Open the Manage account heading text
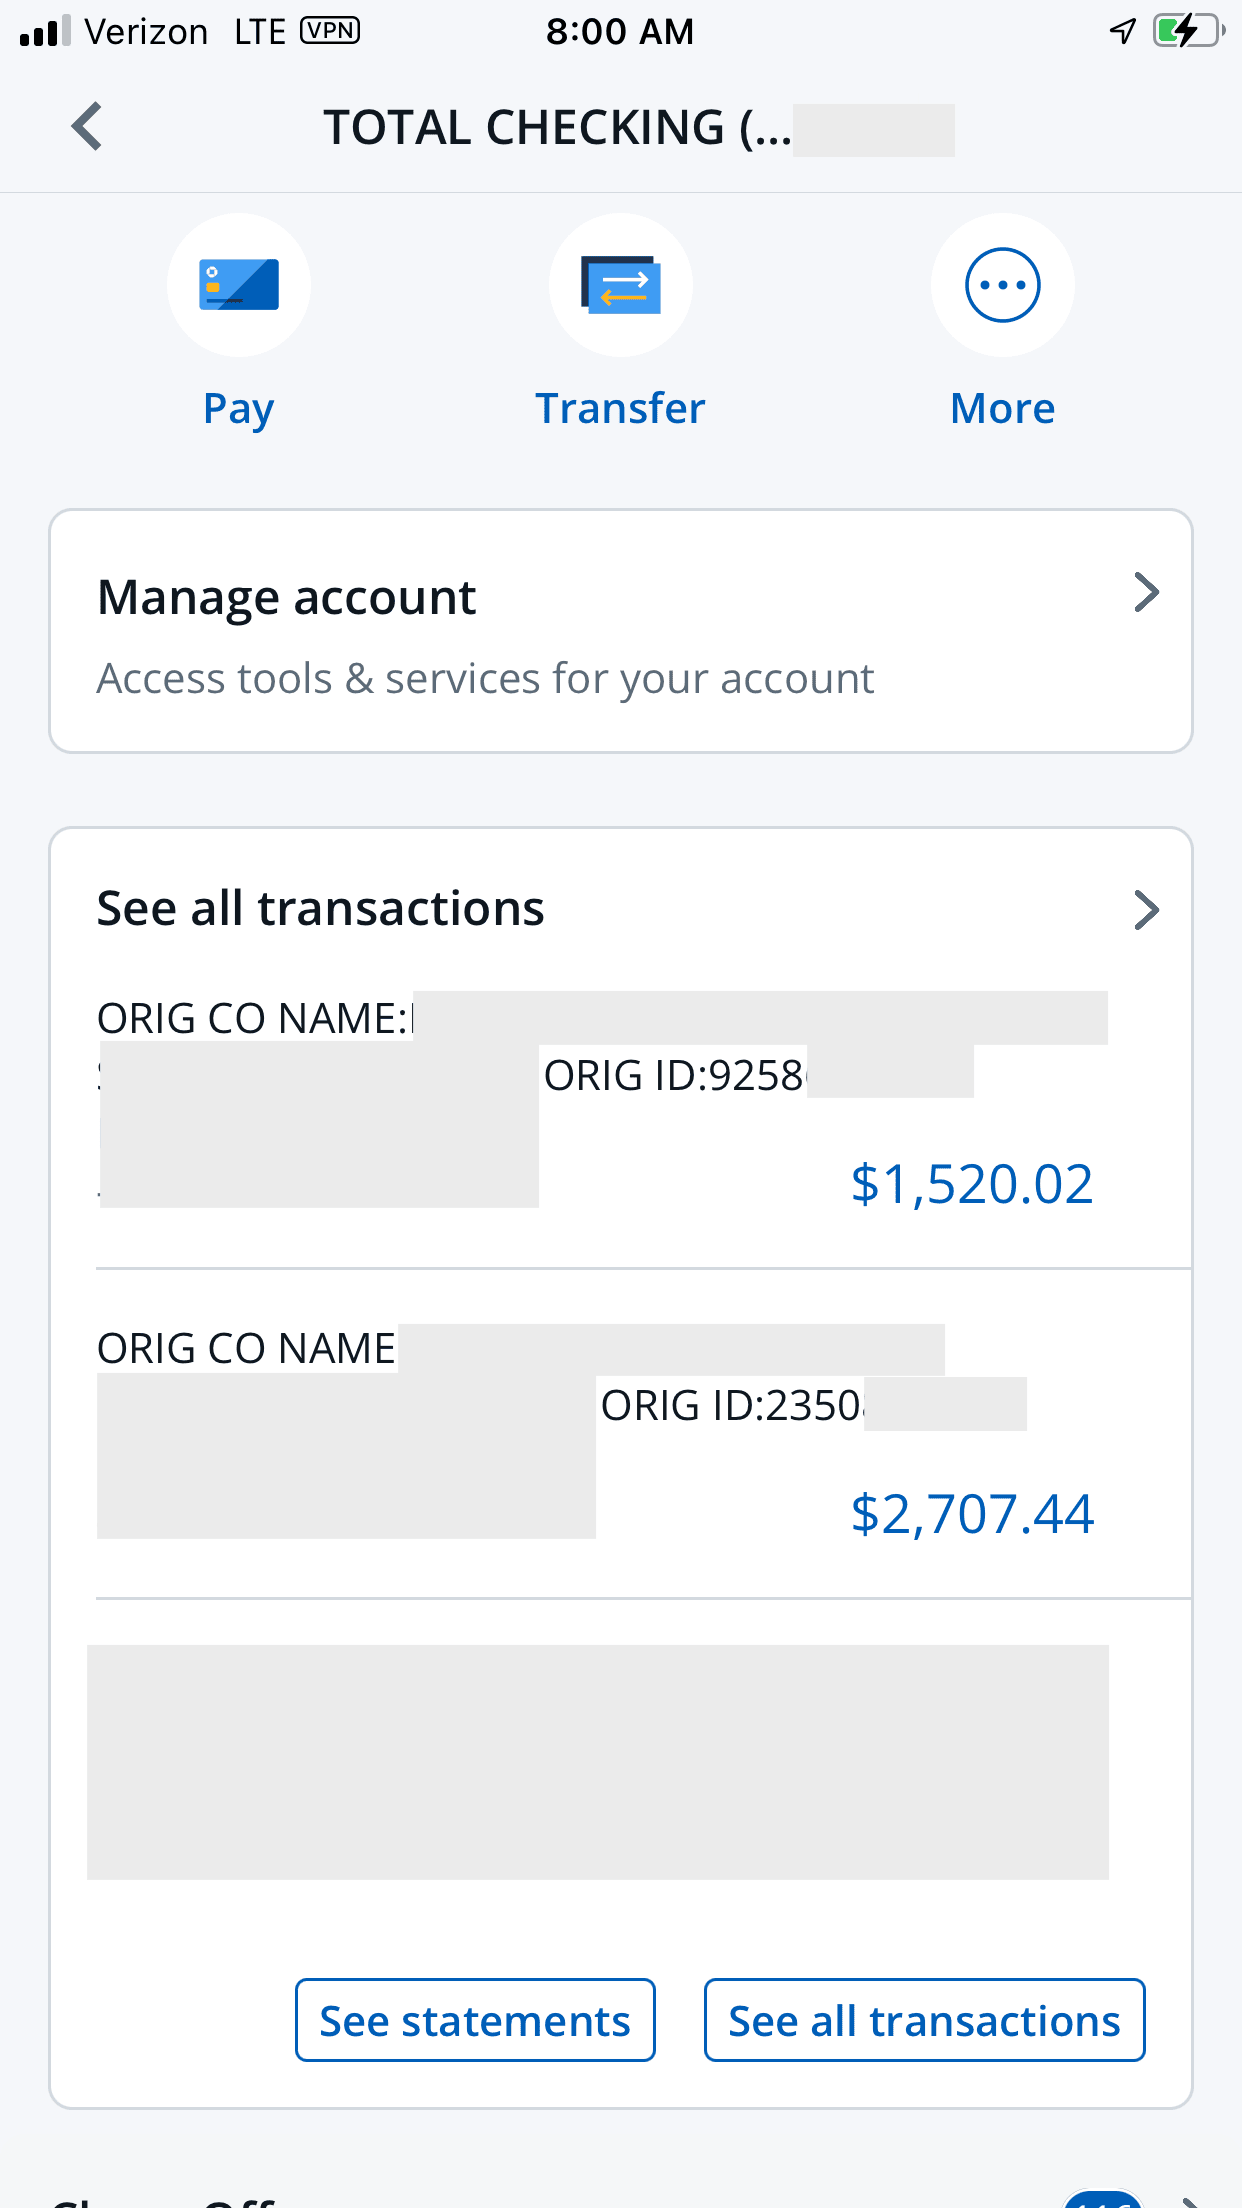The image size is (1242, 2208). pos(287,598)
